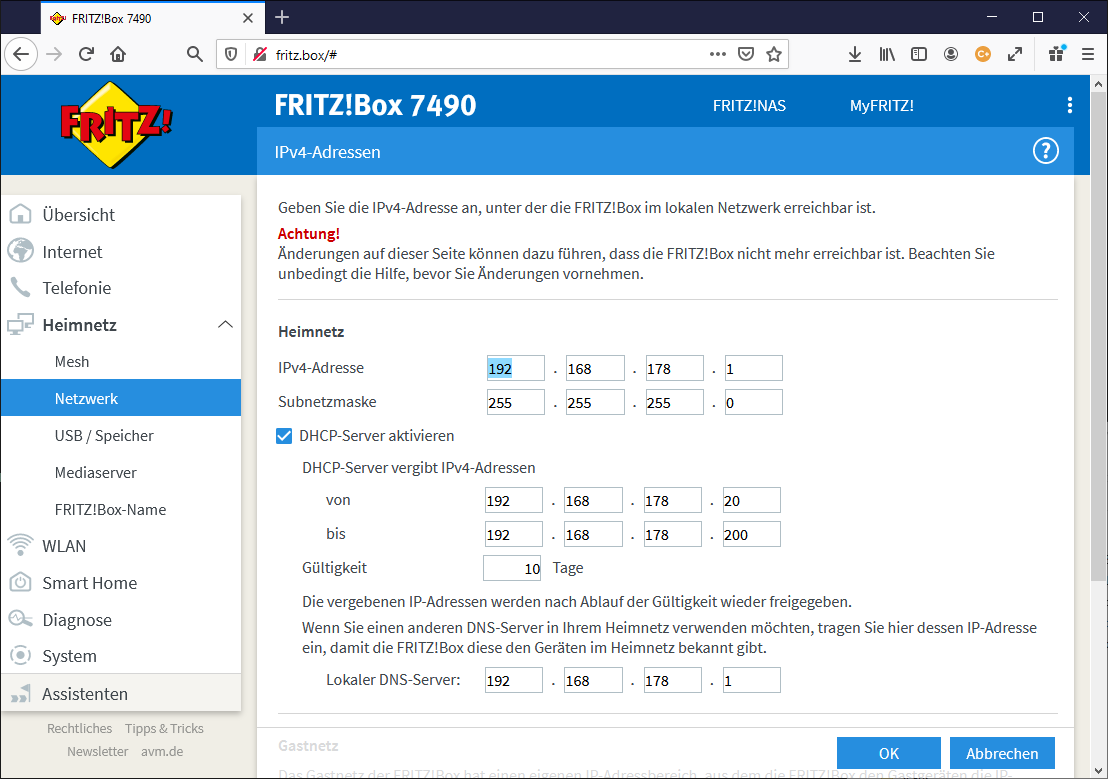
Task: Click the browser forward arrow
Action: pos(54,54)
